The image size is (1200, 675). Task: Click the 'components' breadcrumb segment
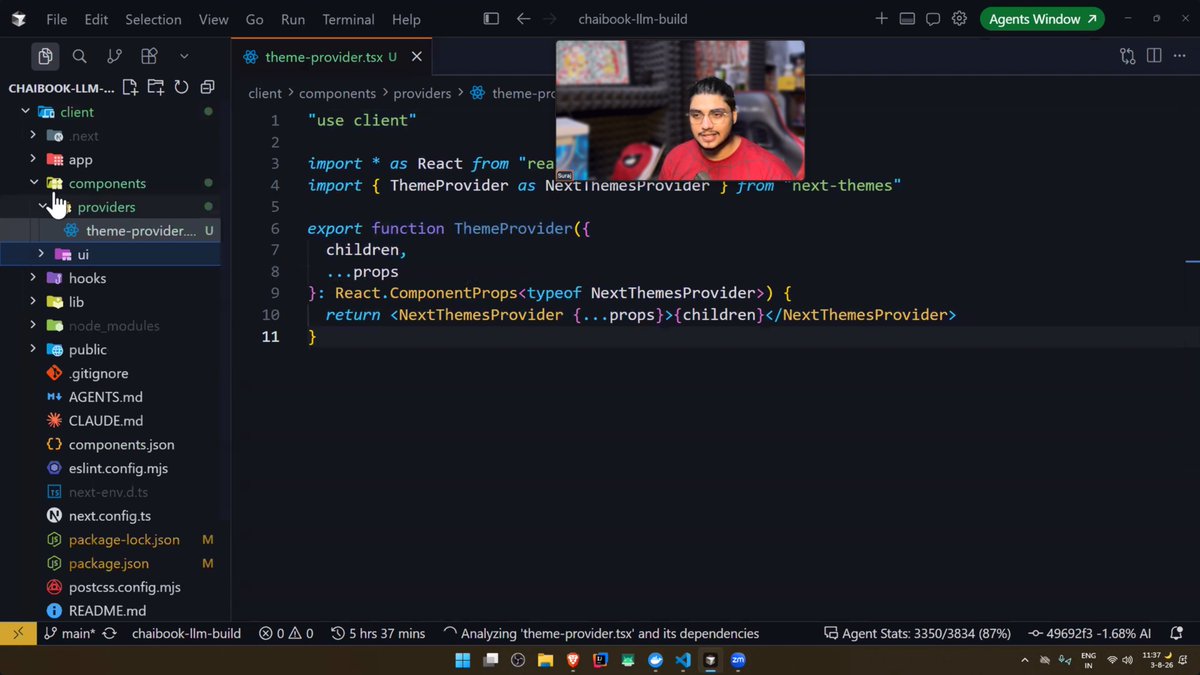pyautogui.click(x=337, y=93)
